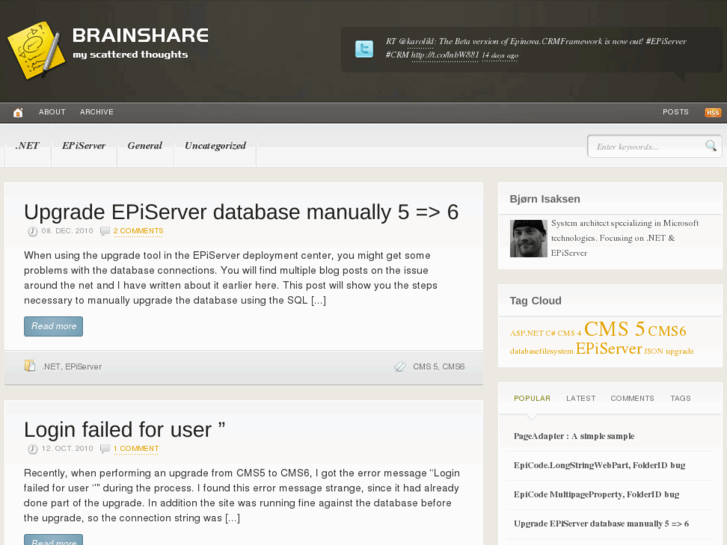Click folder category icon beside .NET, EPiServer
The image size is (727, 545).
pos(30,366)
